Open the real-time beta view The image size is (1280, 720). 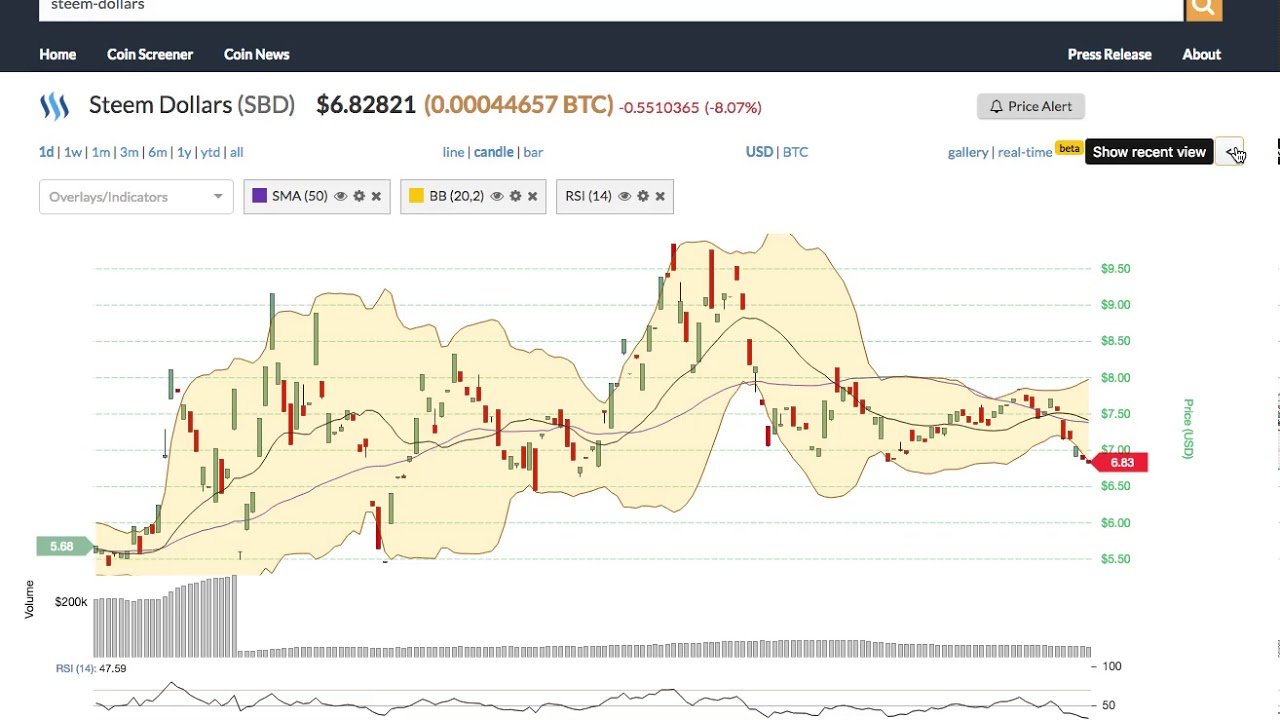point(1025,152)
